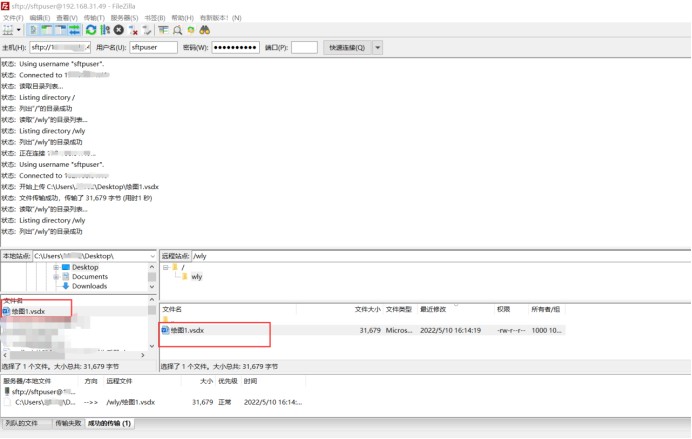Select remote file 绘图1.vsdx
This screenshot has height=439, width=692.
pos(187,330)
